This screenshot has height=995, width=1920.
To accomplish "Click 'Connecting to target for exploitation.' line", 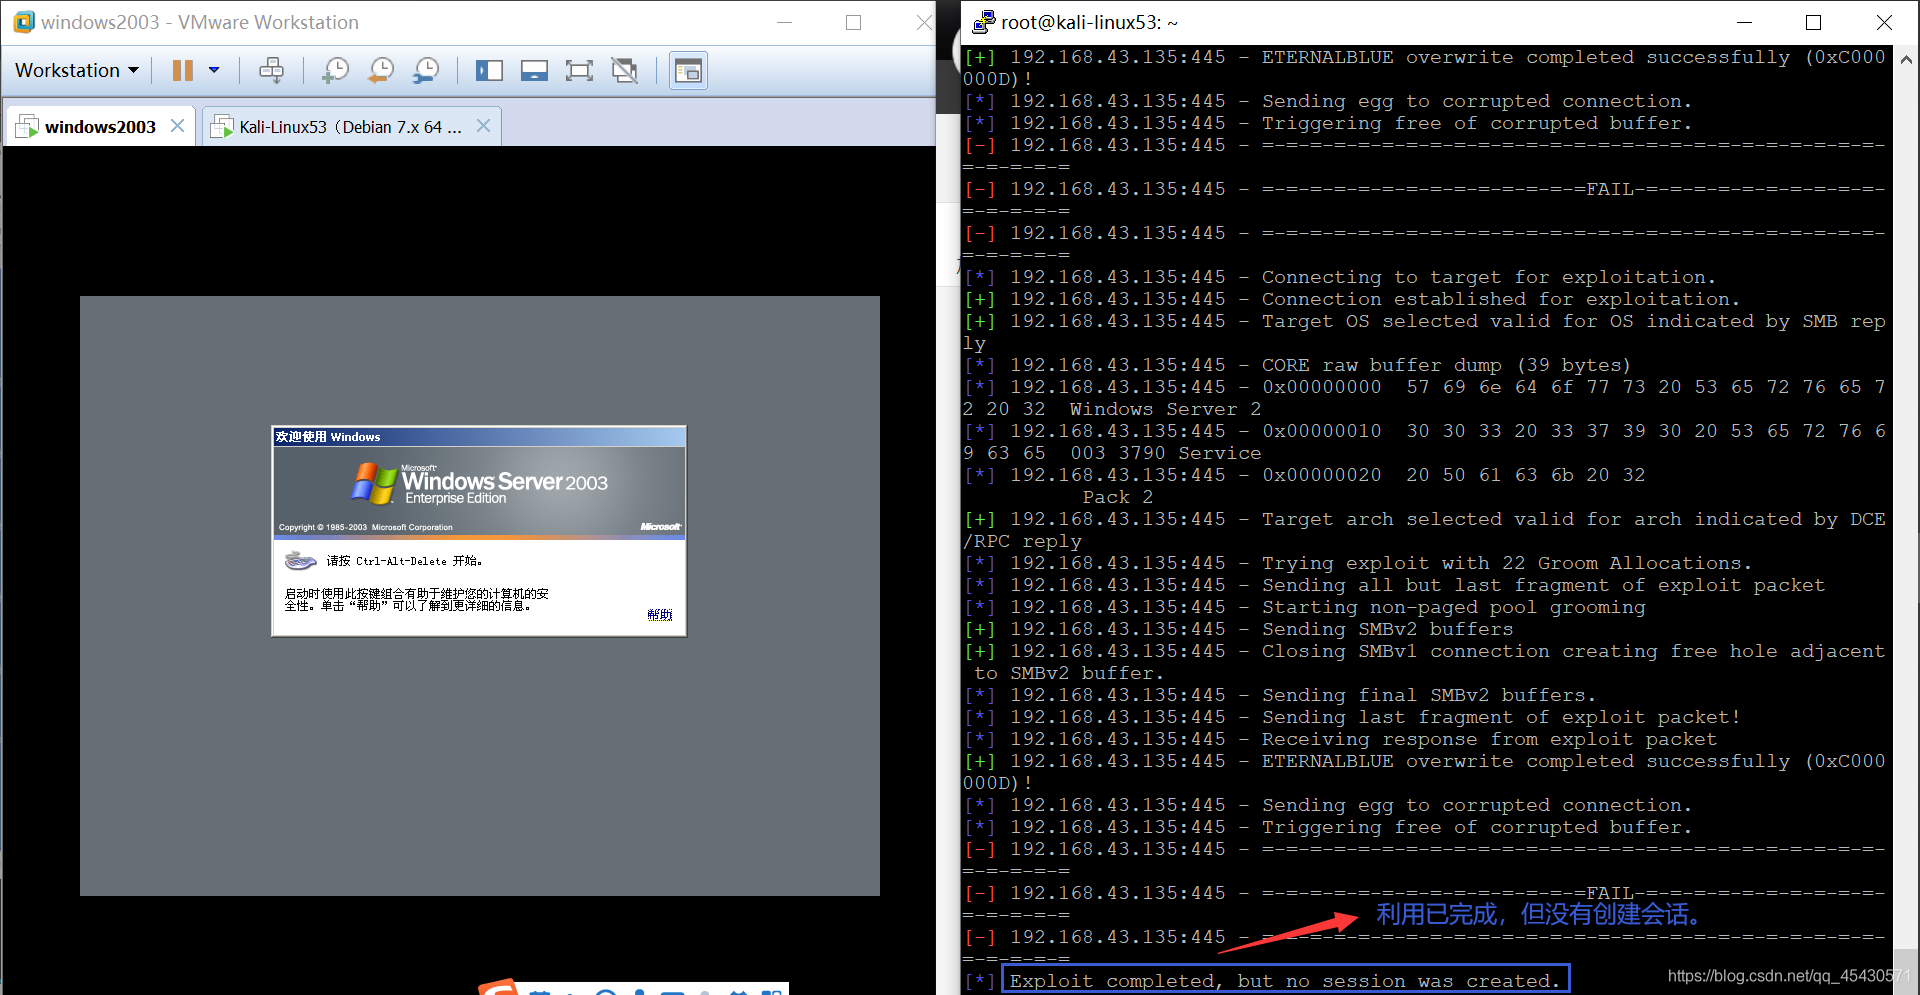I will coord(1488,277).
